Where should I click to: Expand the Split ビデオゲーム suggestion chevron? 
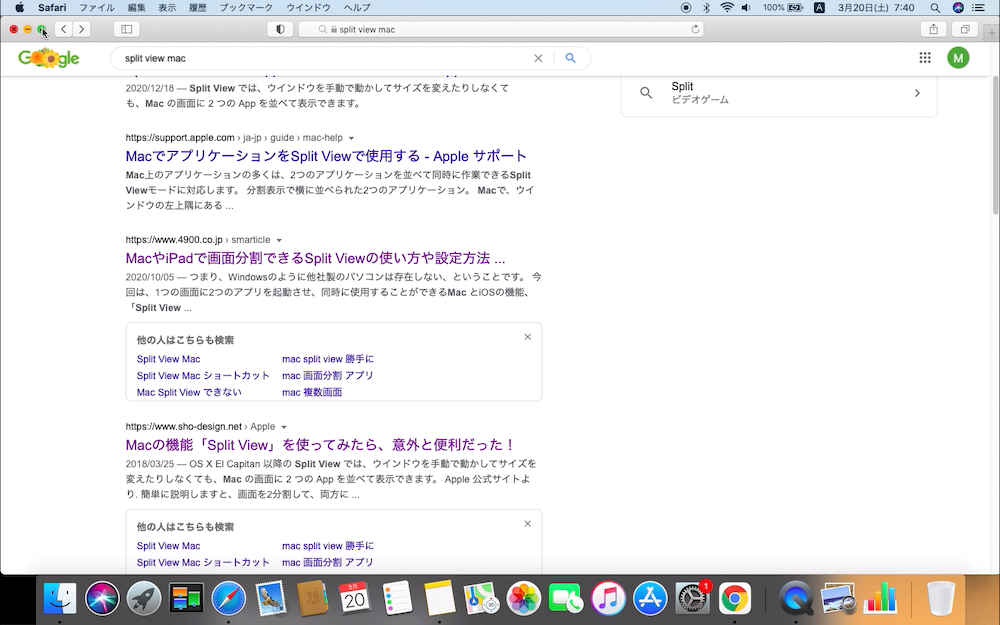(918, 92)
